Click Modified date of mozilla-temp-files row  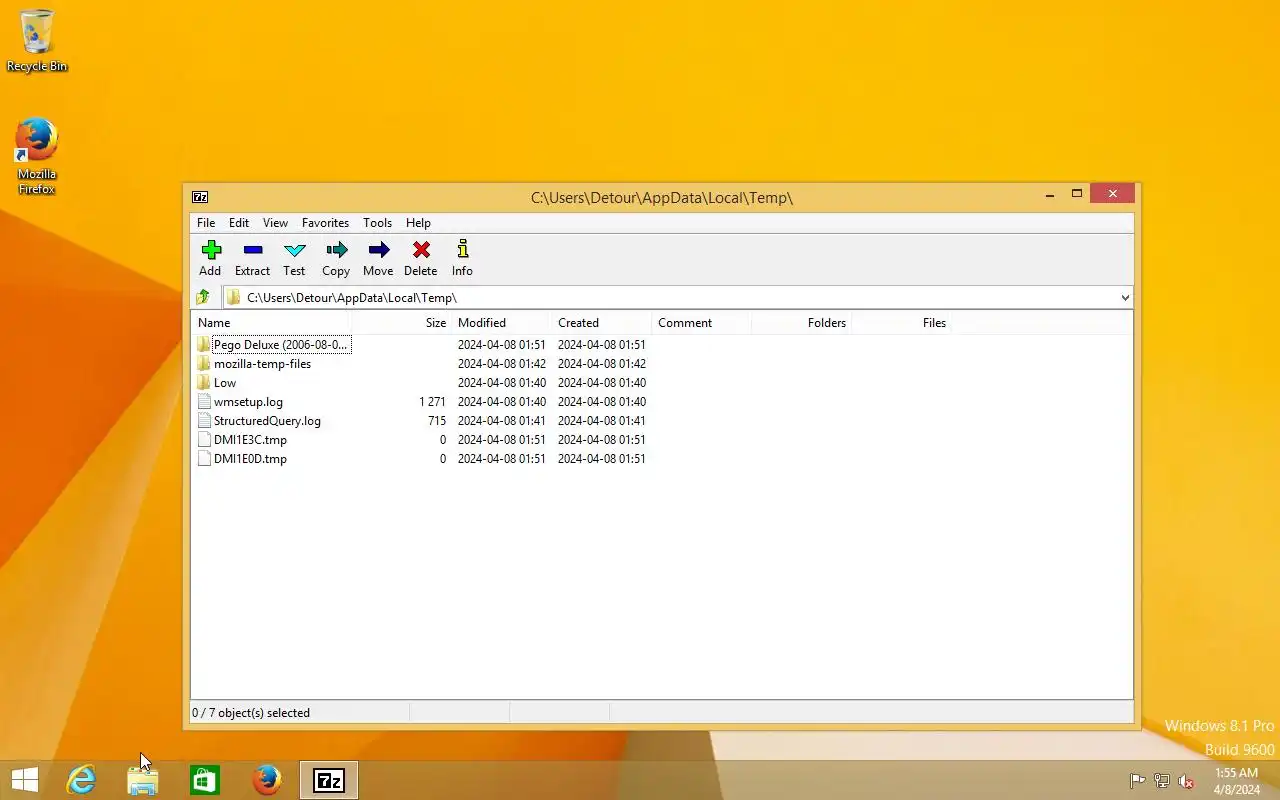(x=502, y=364)
